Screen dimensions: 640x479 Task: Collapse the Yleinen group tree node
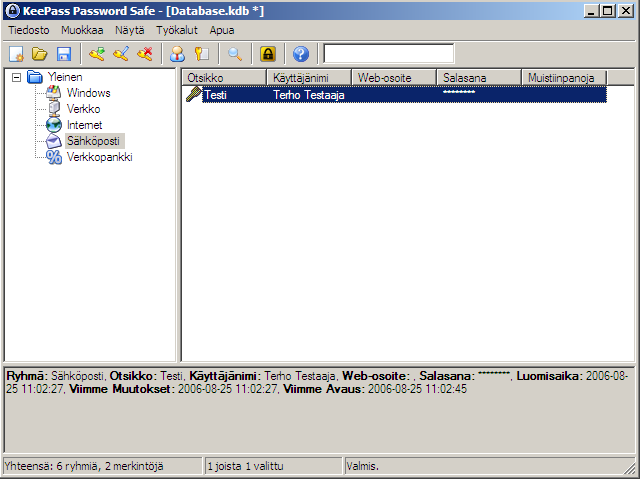click(x=16, y=77)
